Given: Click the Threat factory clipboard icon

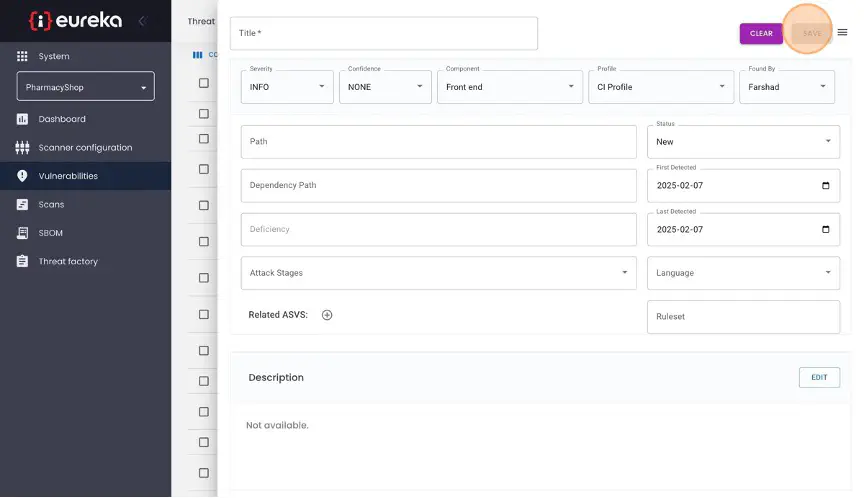Looking at the screenshot, I should [x=22, y=261].
